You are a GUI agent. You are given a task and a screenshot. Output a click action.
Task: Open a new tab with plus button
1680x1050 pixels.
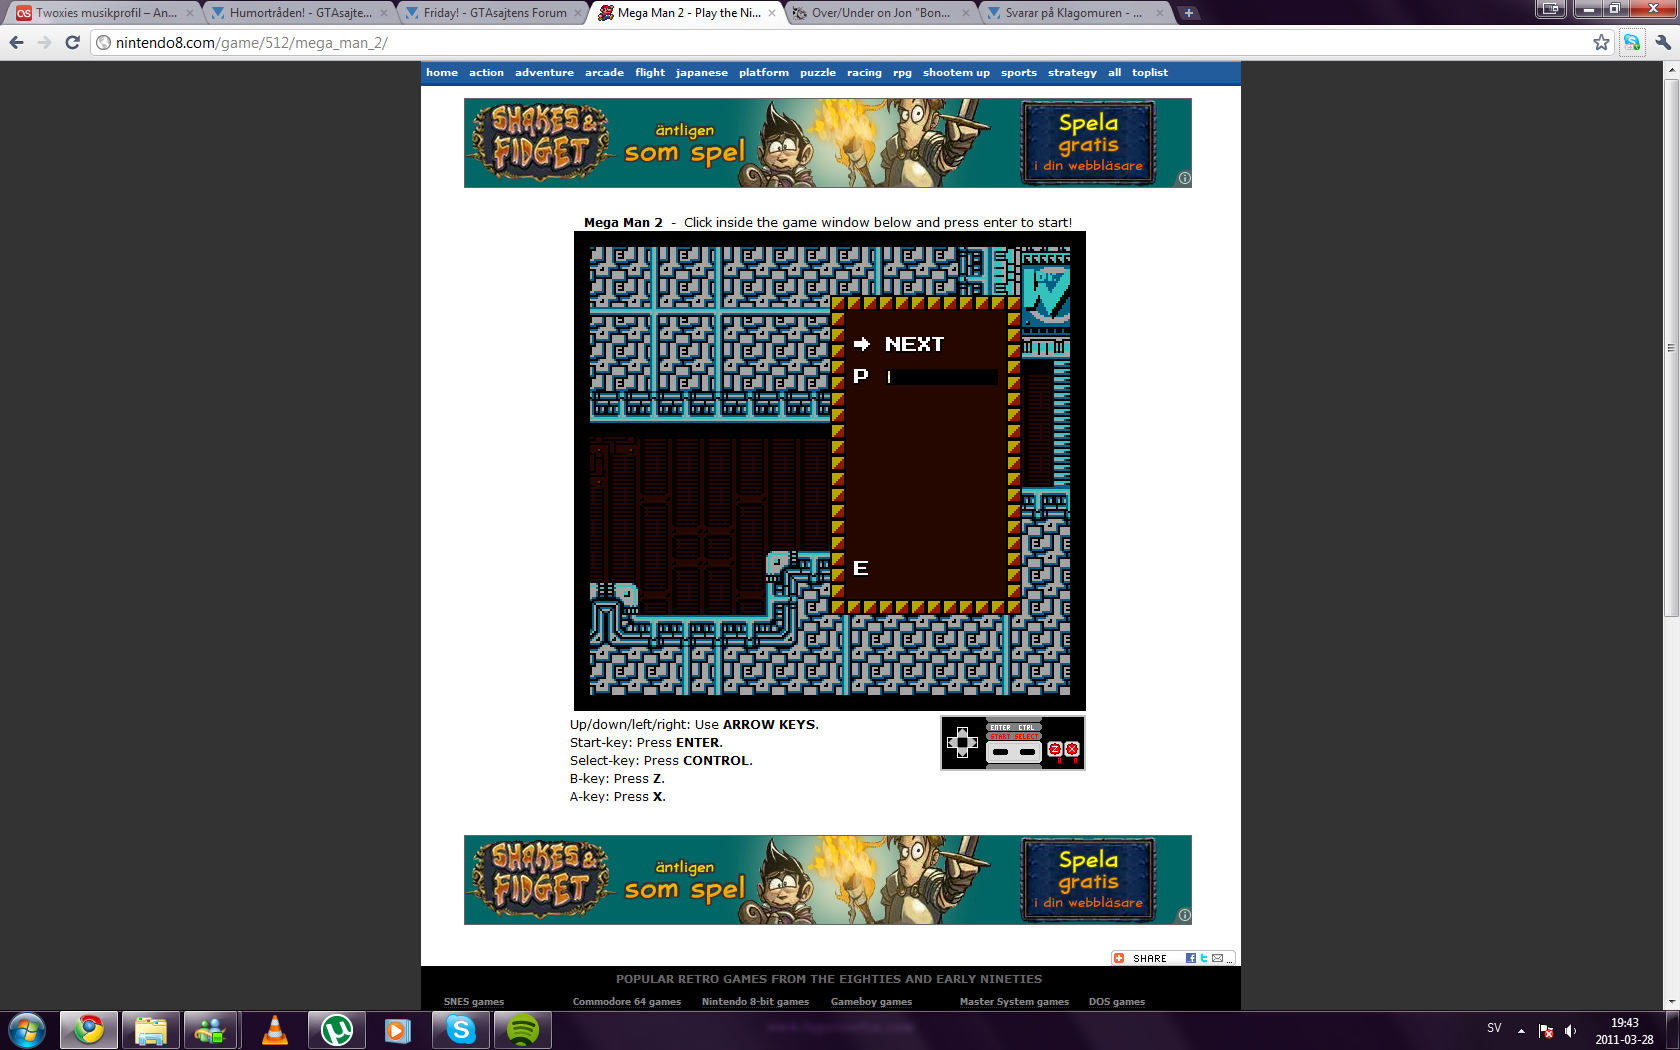point(1189,13)
